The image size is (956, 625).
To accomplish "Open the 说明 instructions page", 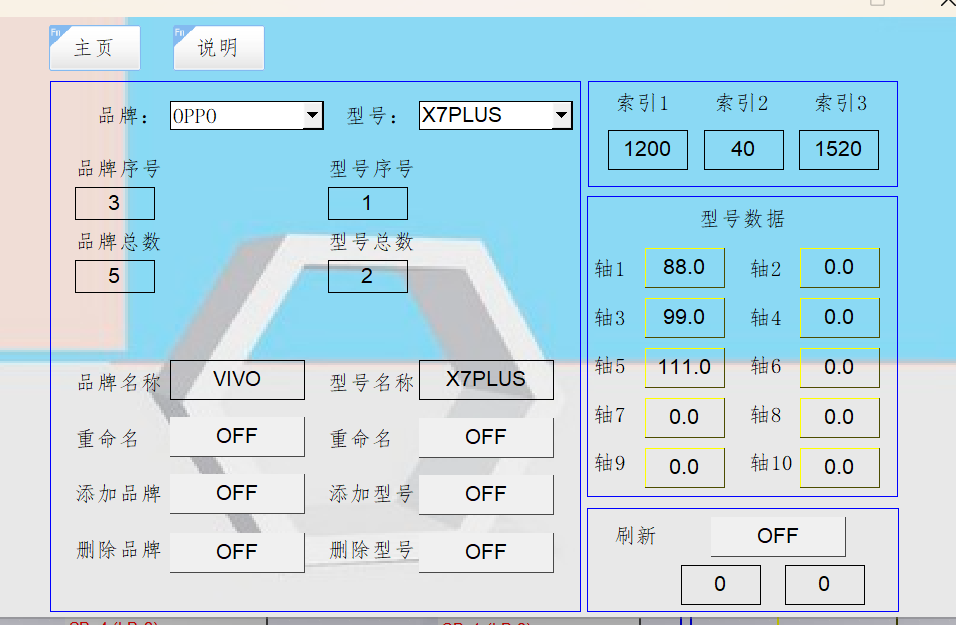I will pyautogui.click(x=218, y=48).
